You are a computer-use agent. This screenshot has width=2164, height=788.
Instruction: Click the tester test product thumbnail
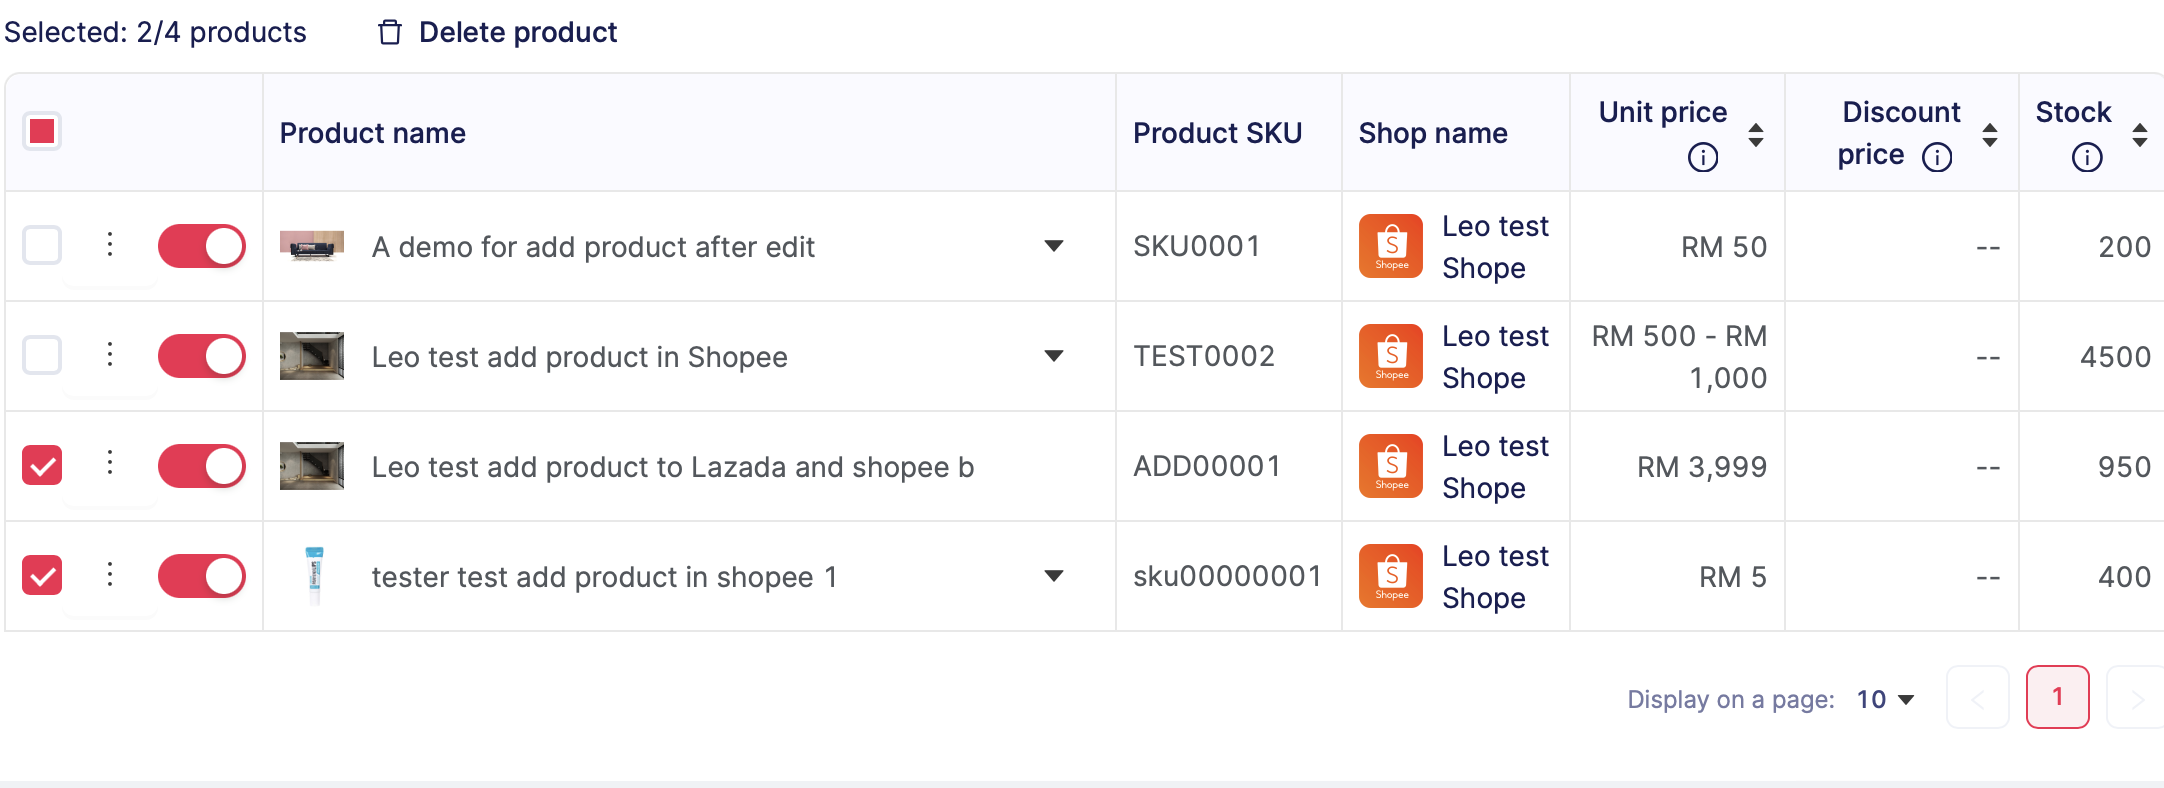click(x=314, y=576)
